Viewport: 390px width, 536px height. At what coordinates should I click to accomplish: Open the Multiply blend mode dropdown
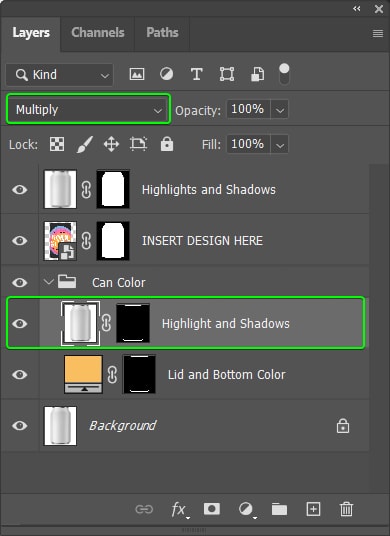pyautogui.click(x=88, y=110)
